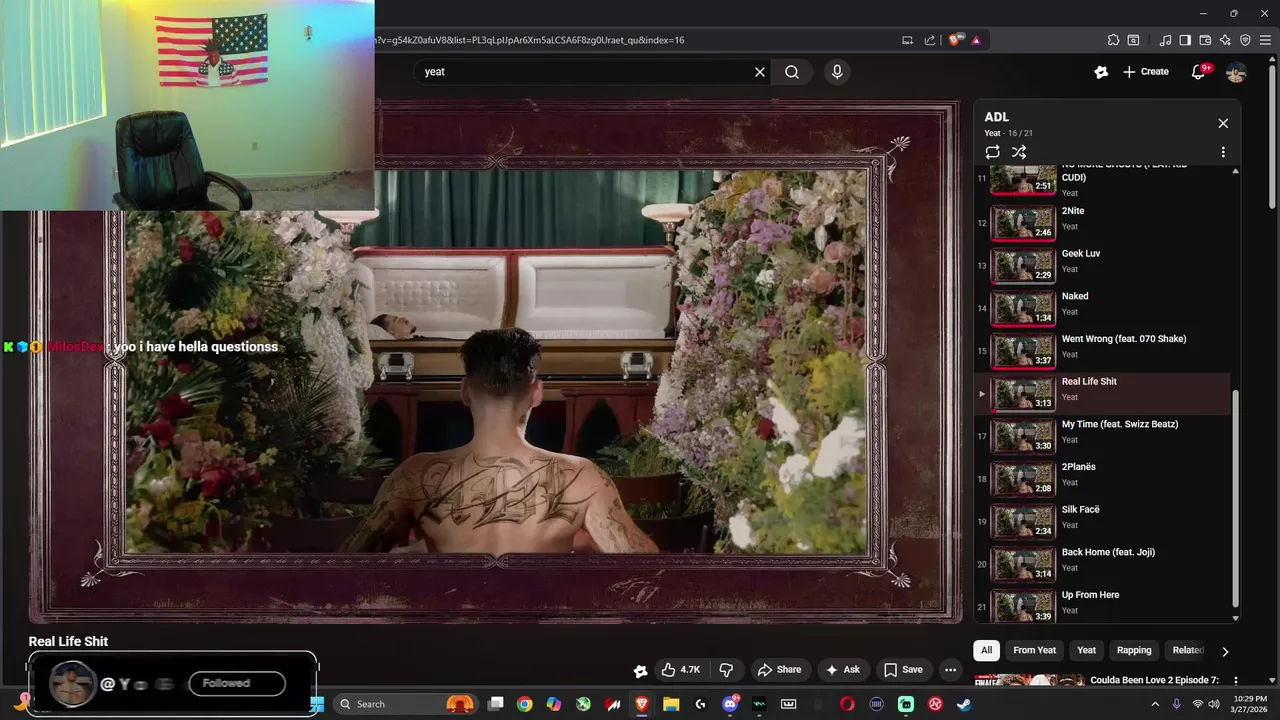
Task: Play Naked in the playlist
Action: click(1102, 308)
